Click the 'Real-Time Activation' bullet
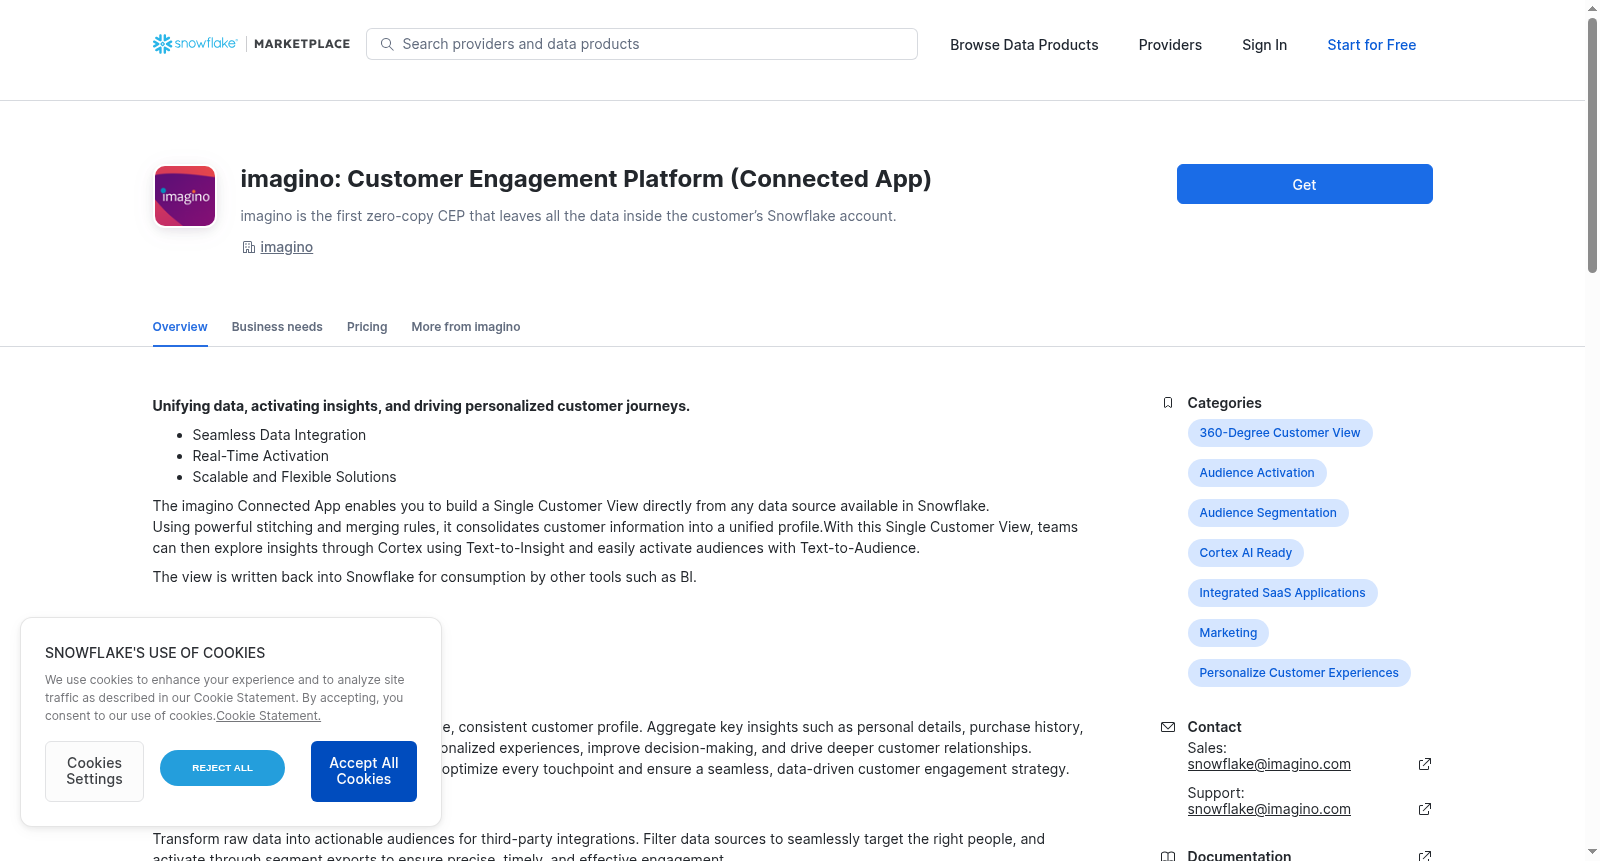 [x=261, y=456]
